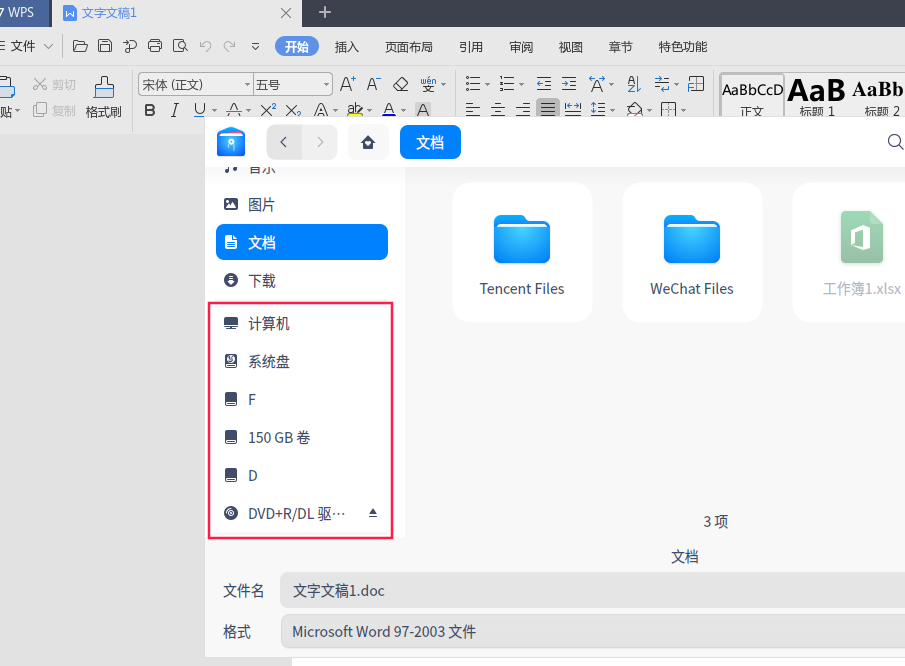This screenshot has width=905, height=666.
Task: Open the 视图 tab
Action: [570, 47]
